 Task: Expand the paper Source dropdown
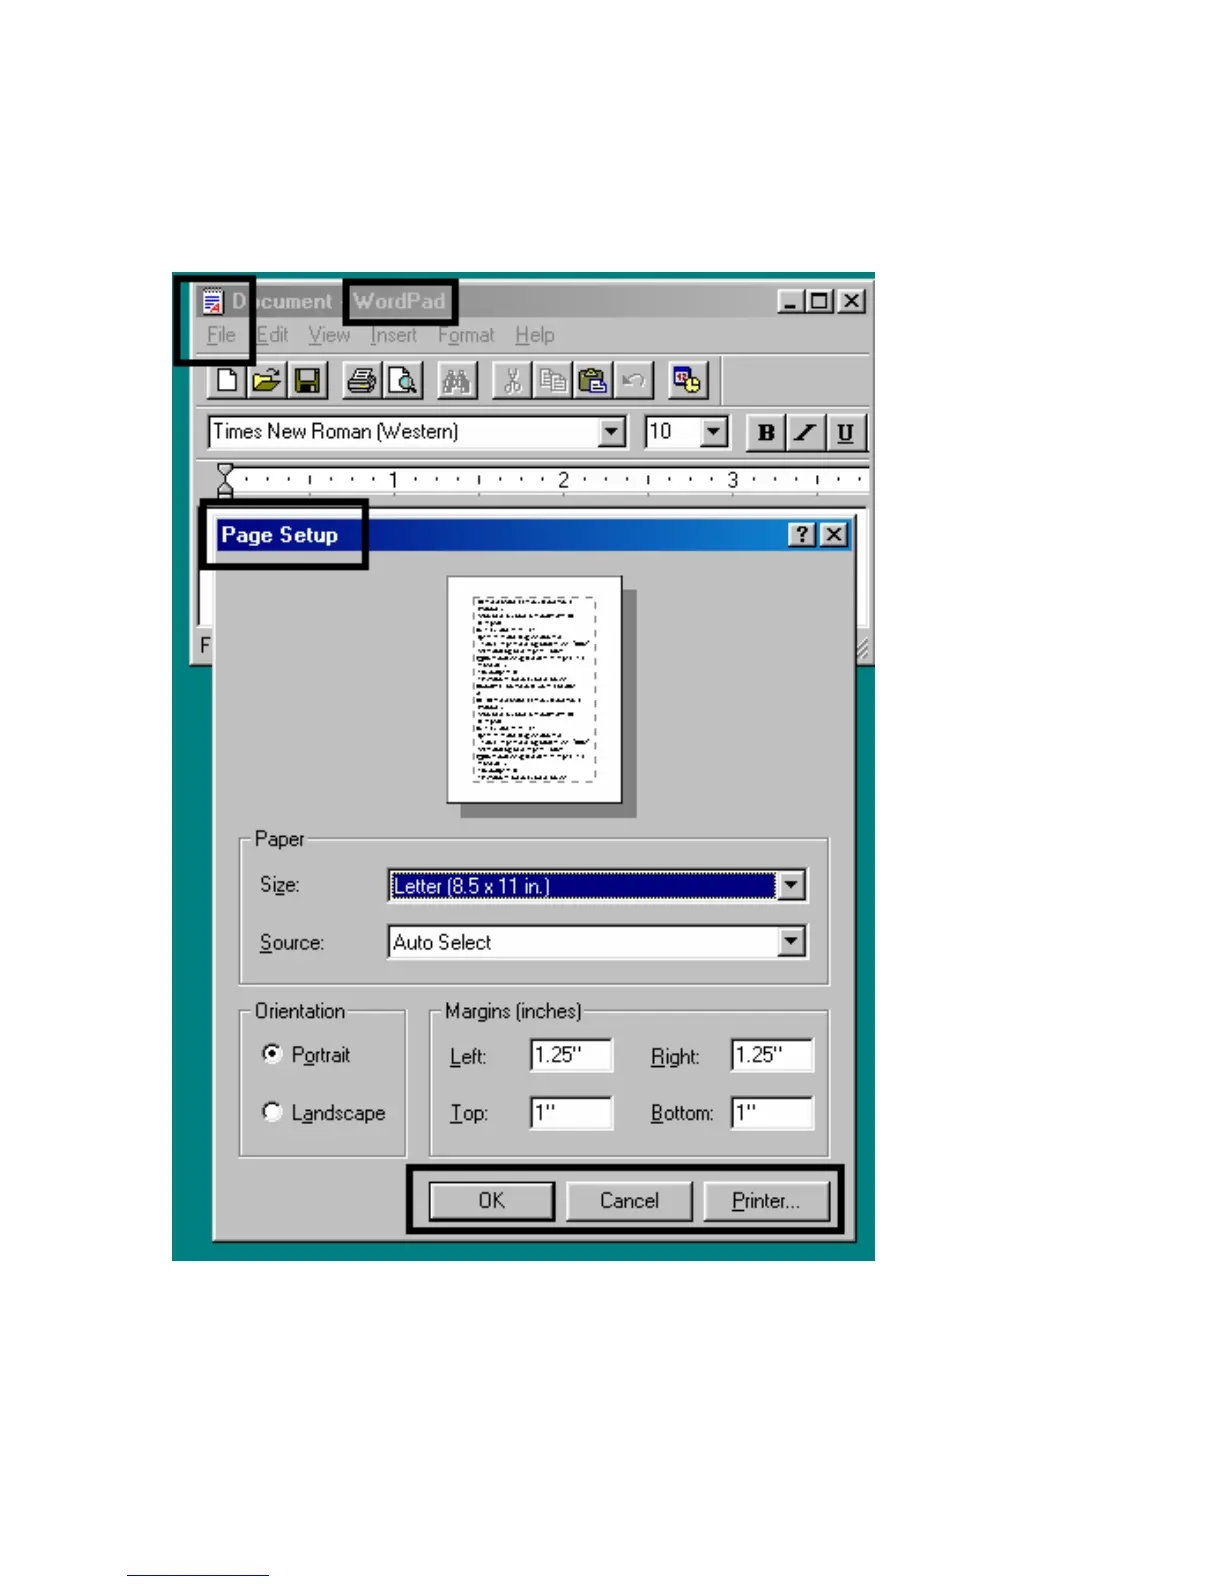tap(791, 941)
